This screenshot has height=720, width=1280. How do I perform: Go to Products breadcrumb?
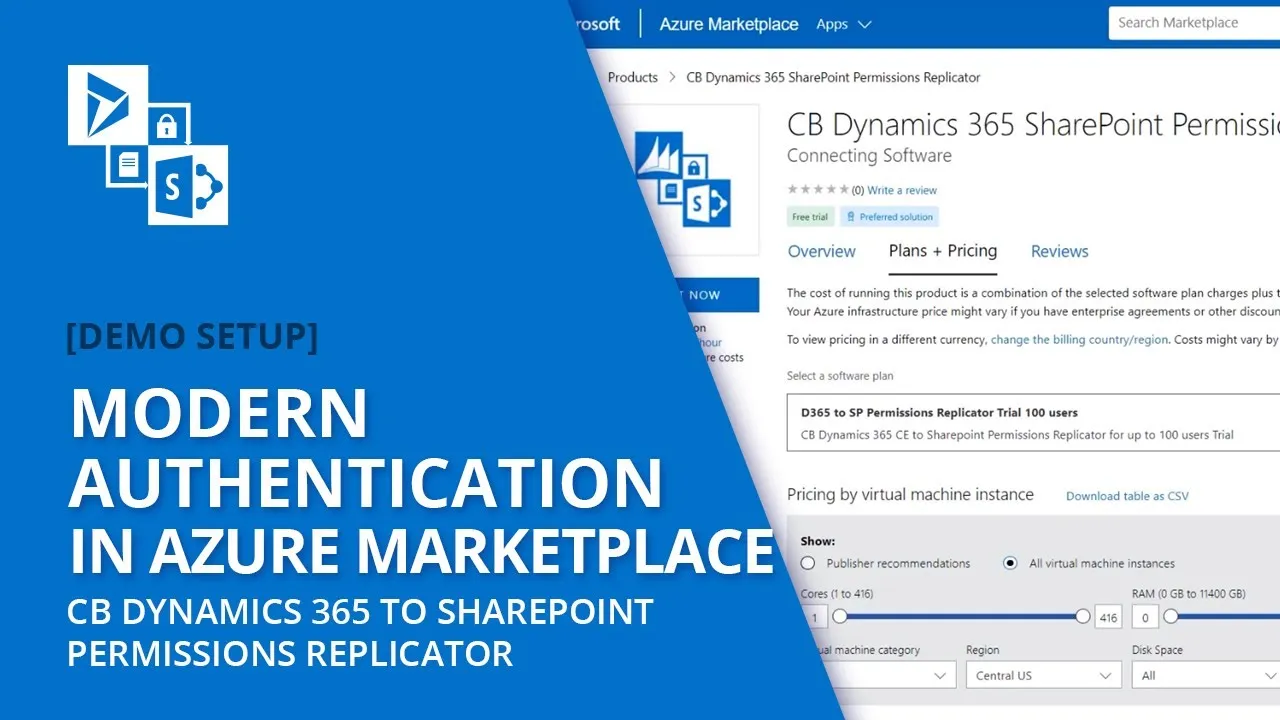[632, 77]
